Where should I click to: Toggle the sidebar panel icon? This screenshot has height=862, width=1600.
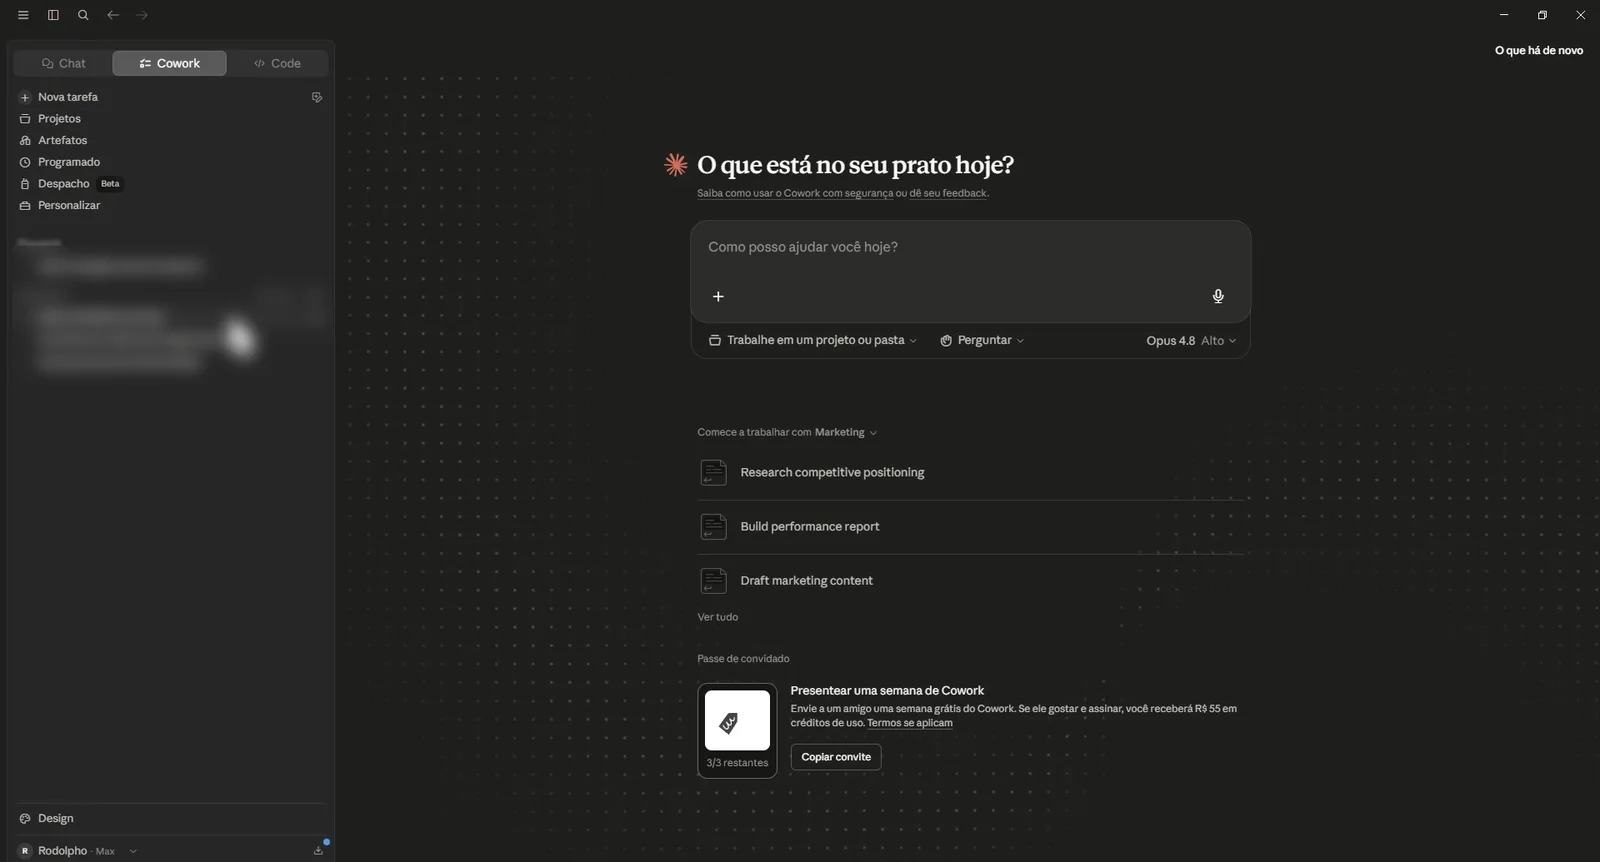click(53, 15)
